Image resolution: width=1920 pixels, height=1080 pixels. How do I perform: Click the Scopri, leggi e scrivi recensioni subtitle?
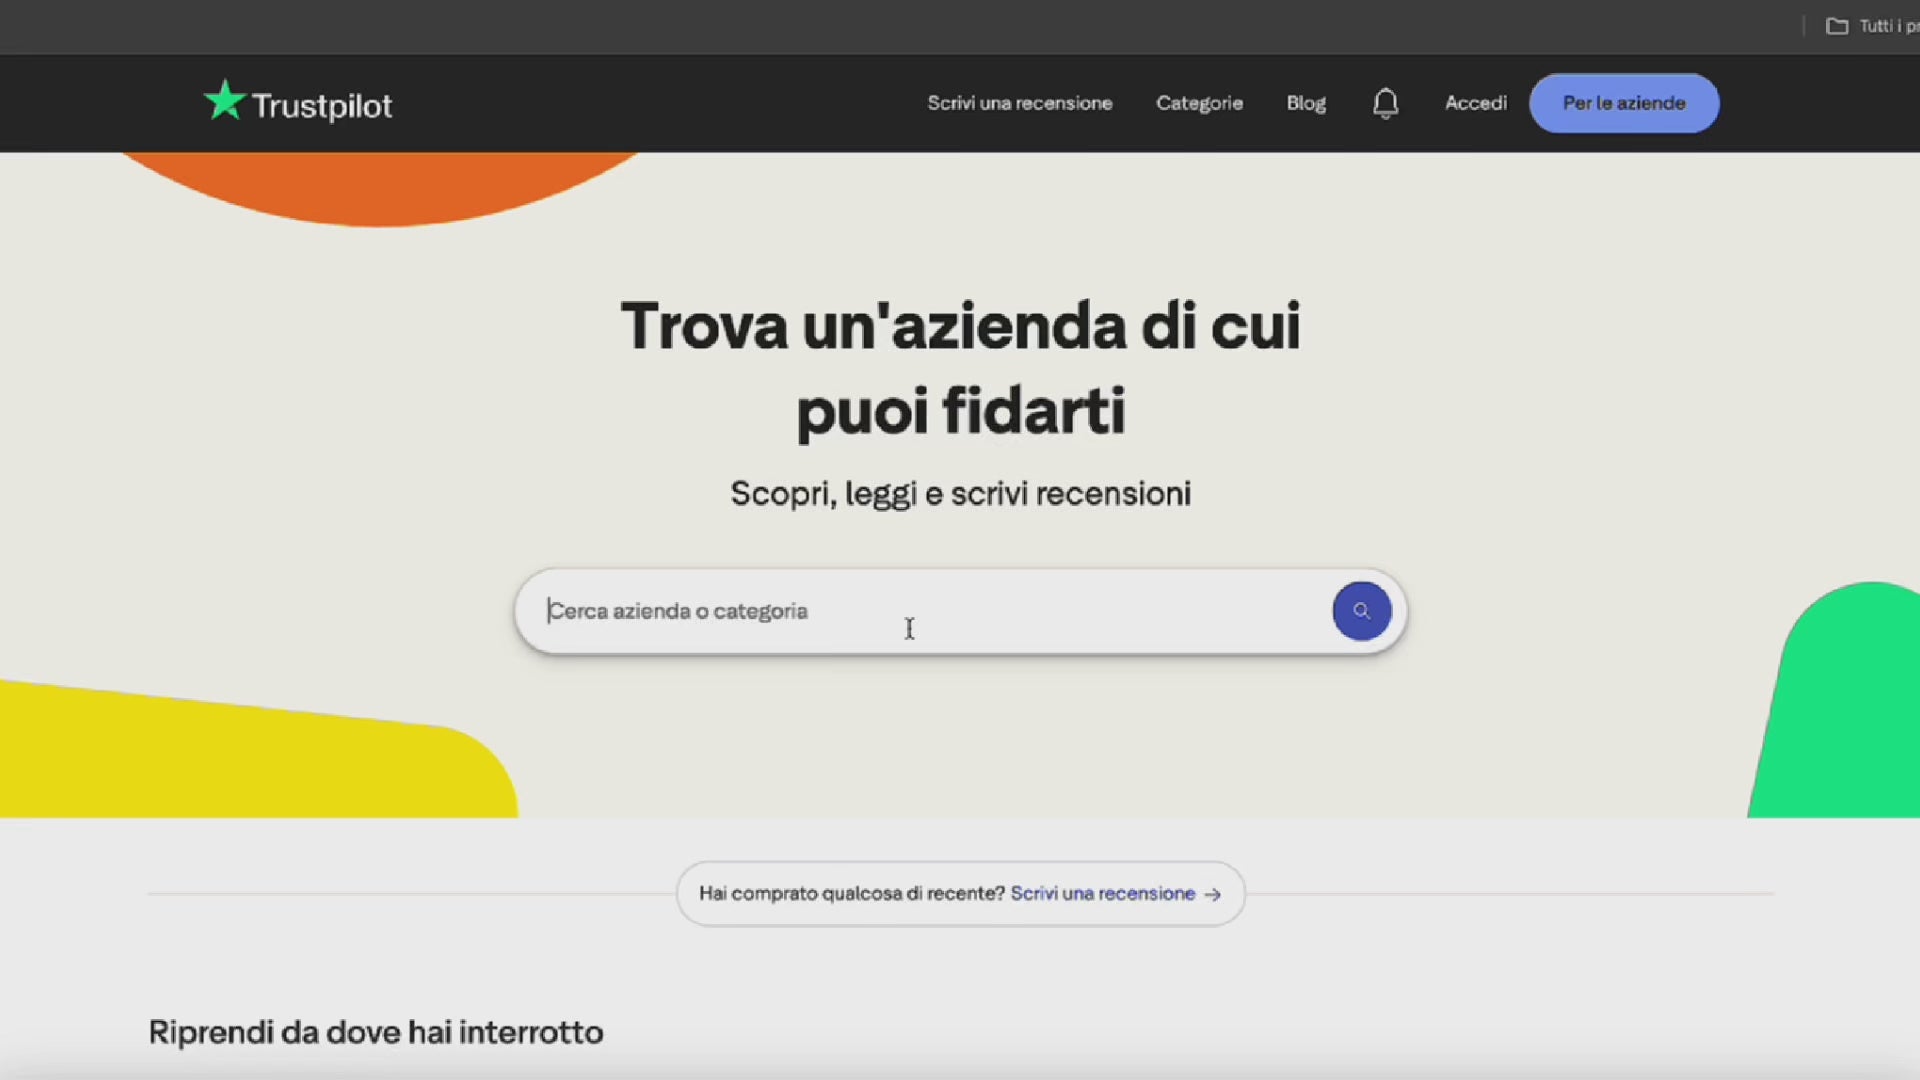960,493
